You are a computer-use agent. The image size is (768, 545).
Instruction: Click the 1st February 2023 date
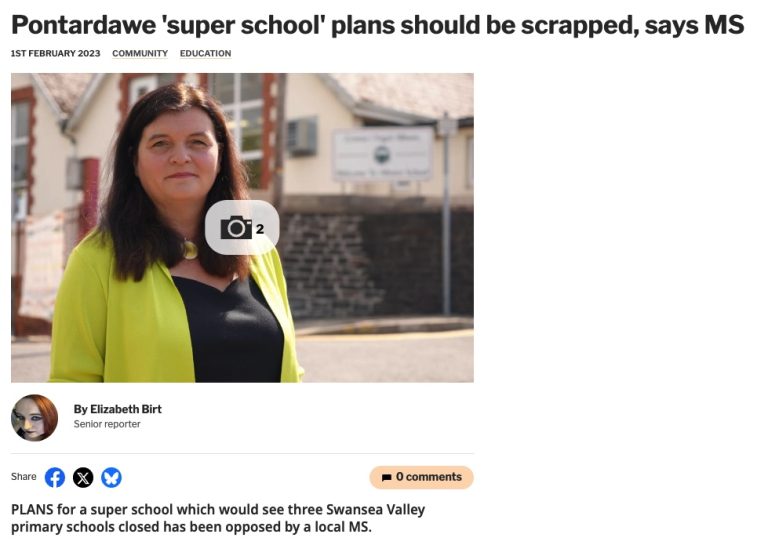click(55, 53)
